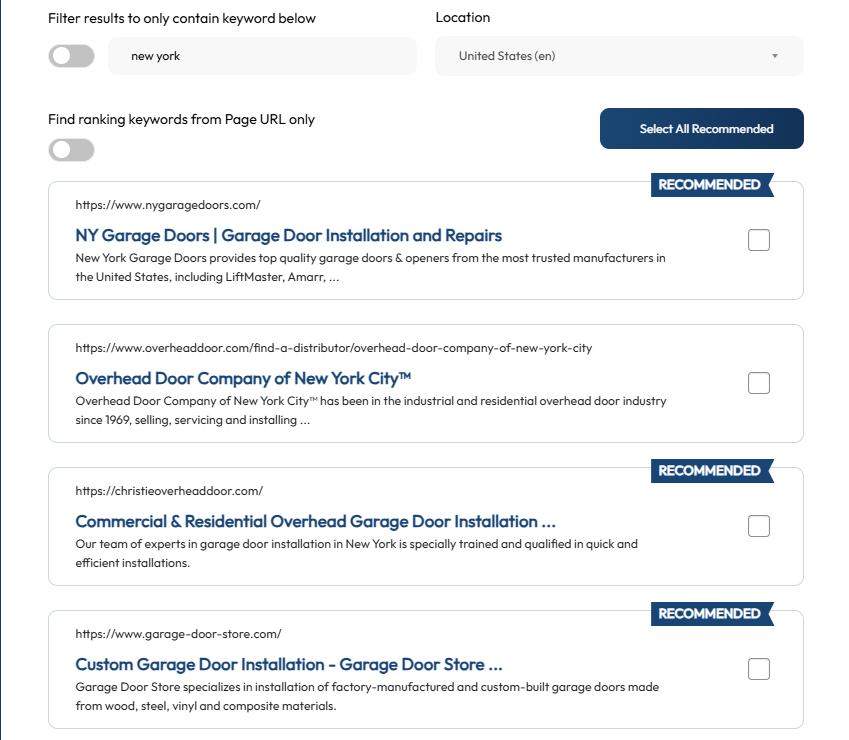
Task: Open Custom Garage Door Installation title link
Action: (x=289, y=664)
